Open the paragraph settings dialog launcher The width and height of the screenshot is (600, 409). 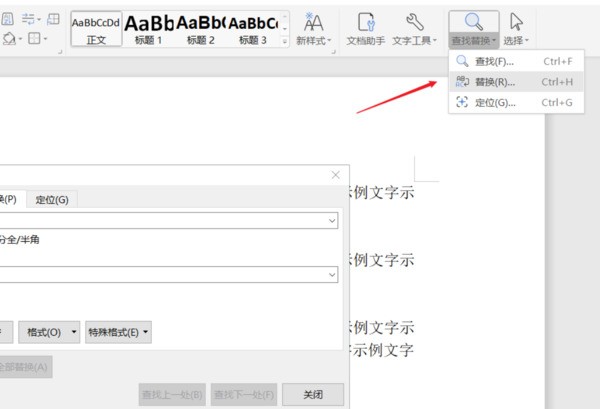click(60, 52)
